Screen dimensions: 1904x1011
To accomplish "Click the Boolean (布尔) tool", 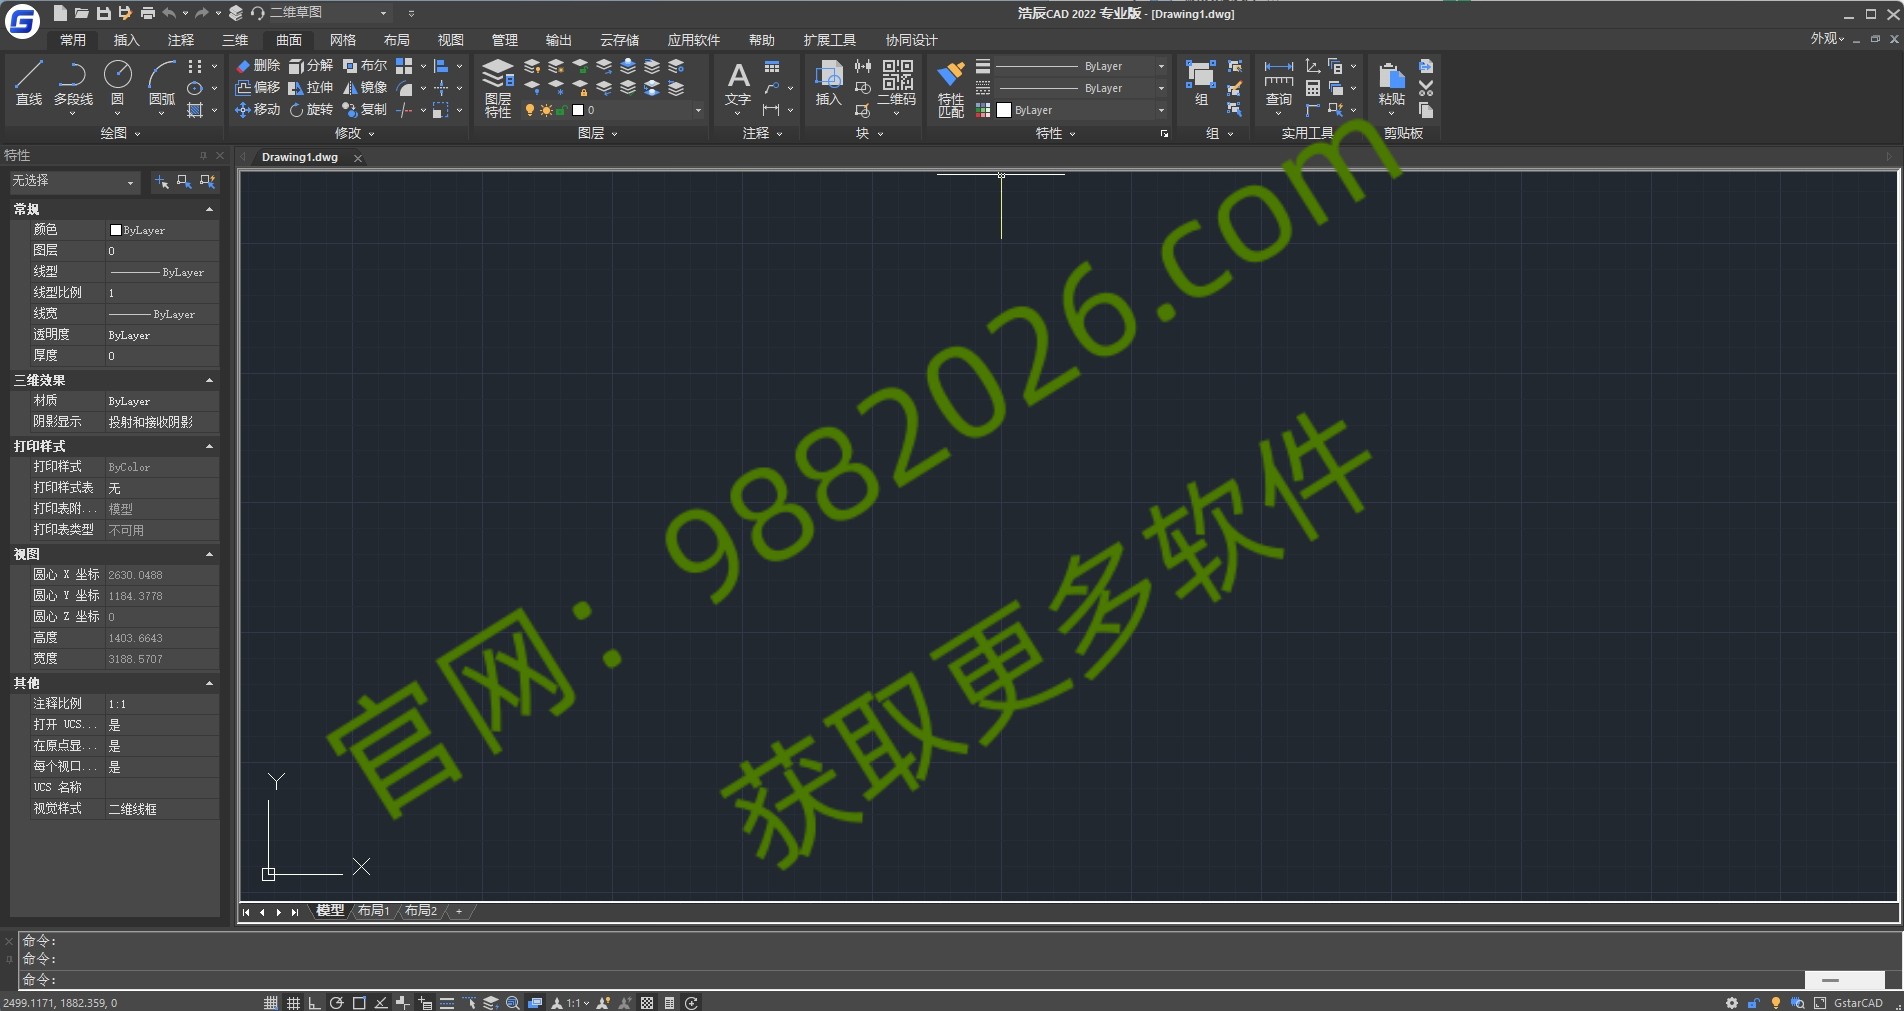I will coord(365,66).
